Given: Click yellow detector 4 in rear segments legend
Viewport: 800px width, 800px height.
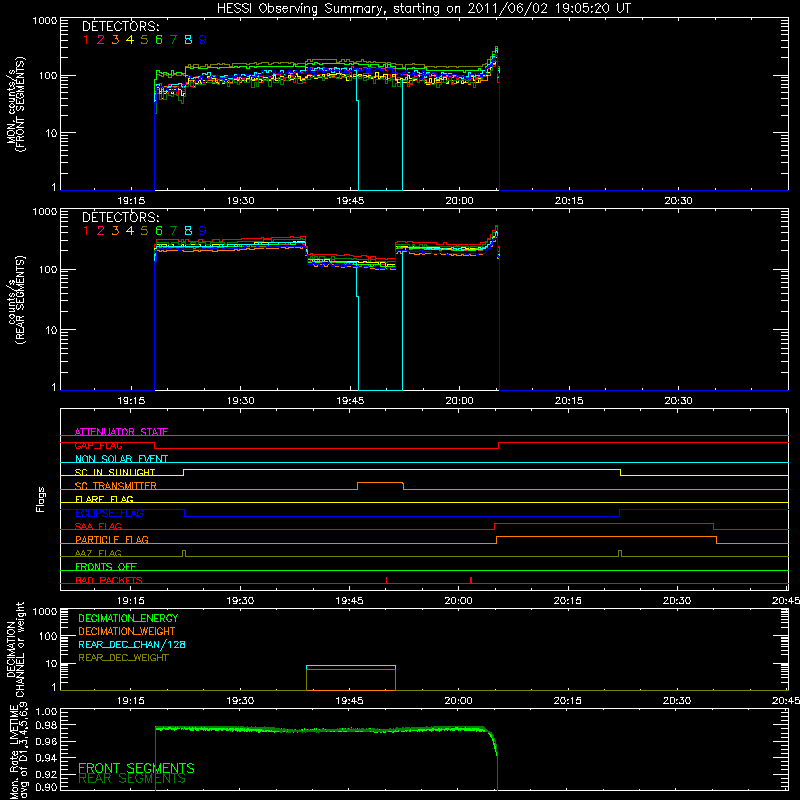Looking at the screenshot, I should [130, 231].
